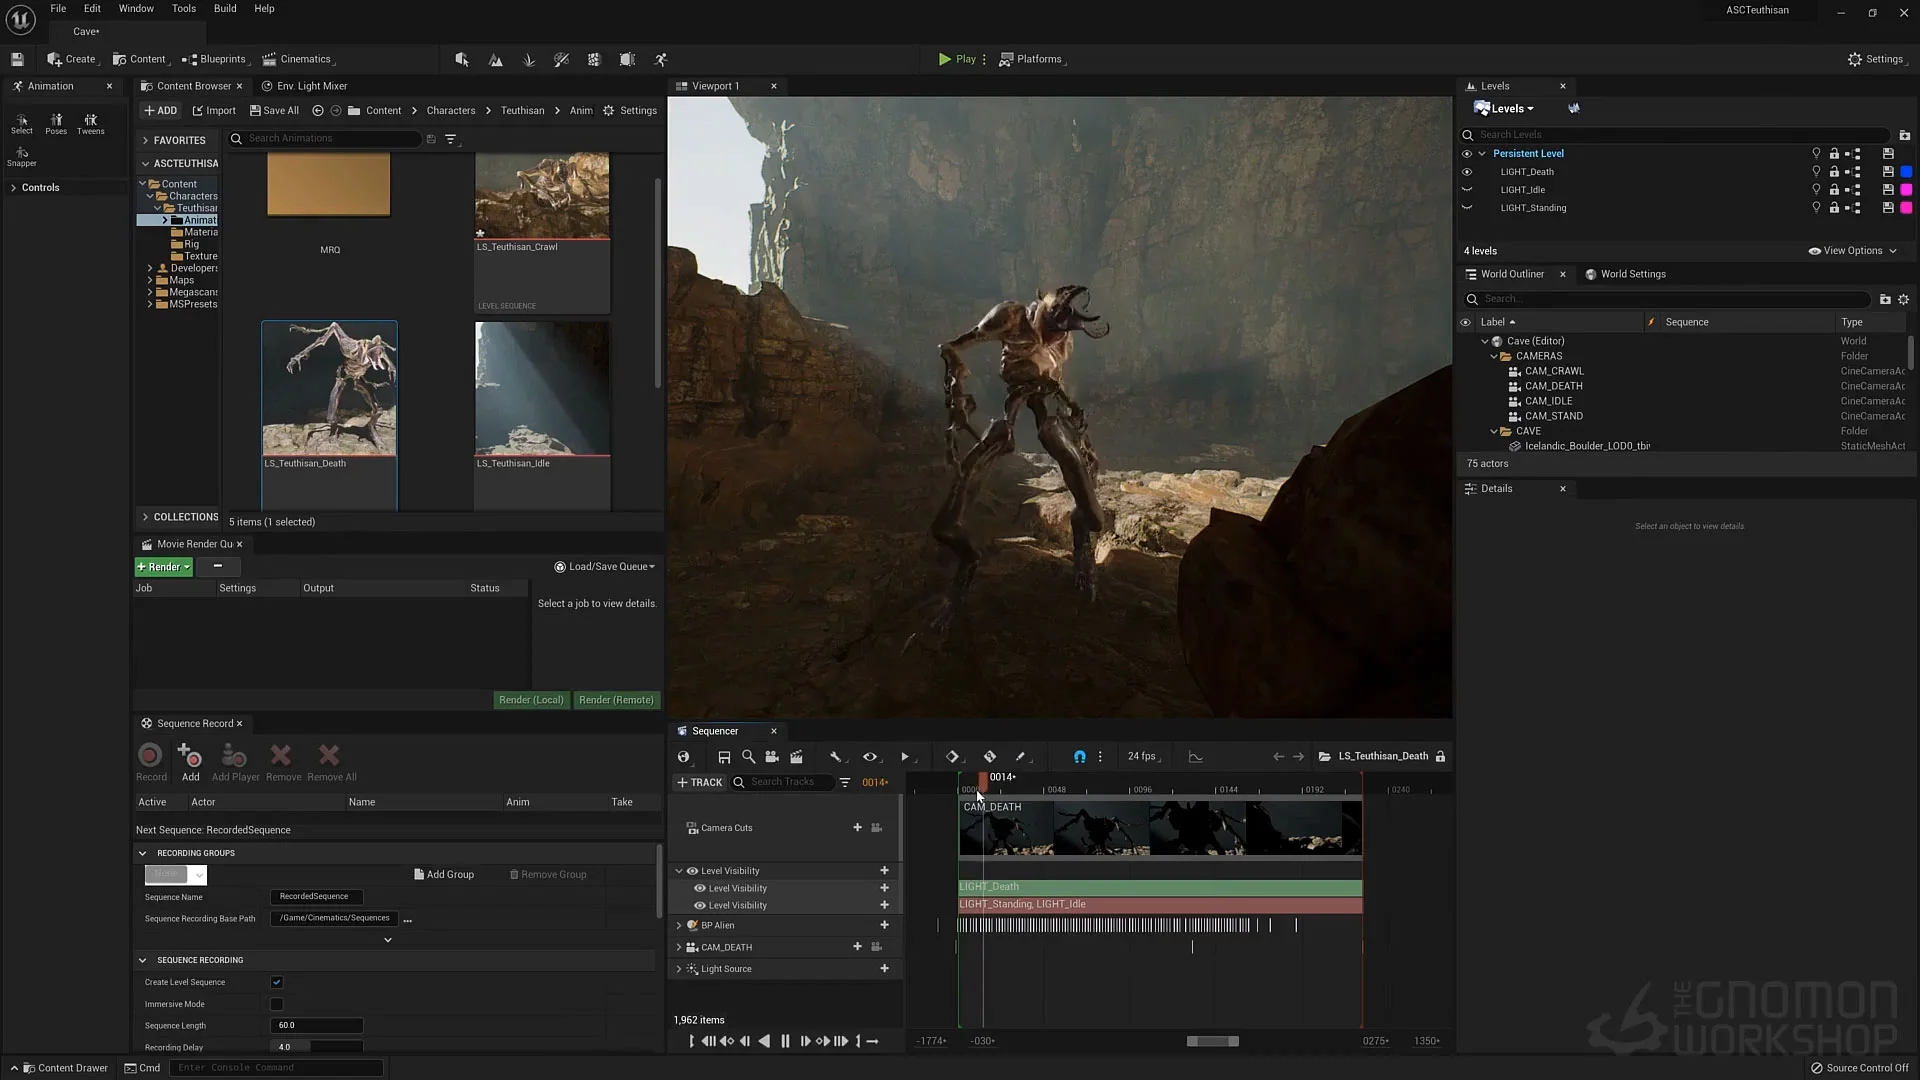This screenshot has height=1080, width=1920.
Task: Open the Create menu button
Action: click(x=72, y=59)
